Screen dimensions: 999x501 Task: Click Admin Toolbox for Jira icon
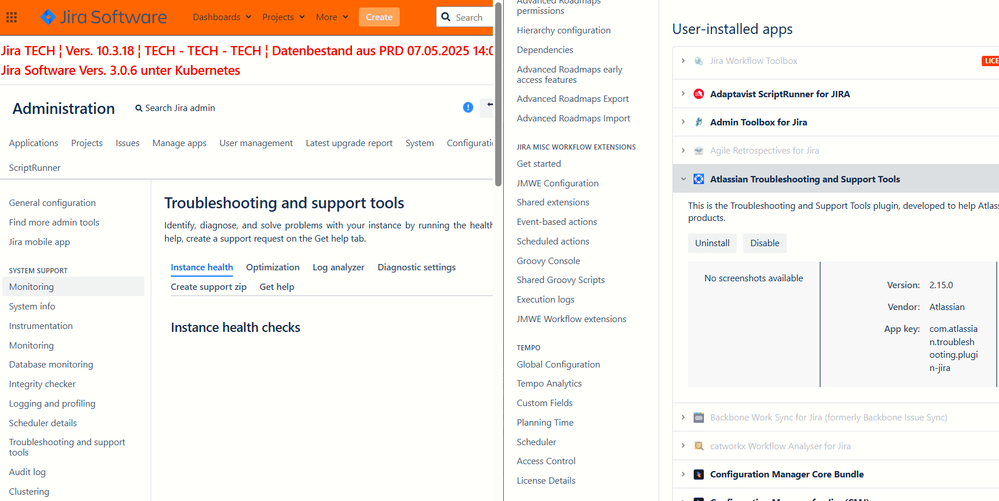click(x=699, y=122)
